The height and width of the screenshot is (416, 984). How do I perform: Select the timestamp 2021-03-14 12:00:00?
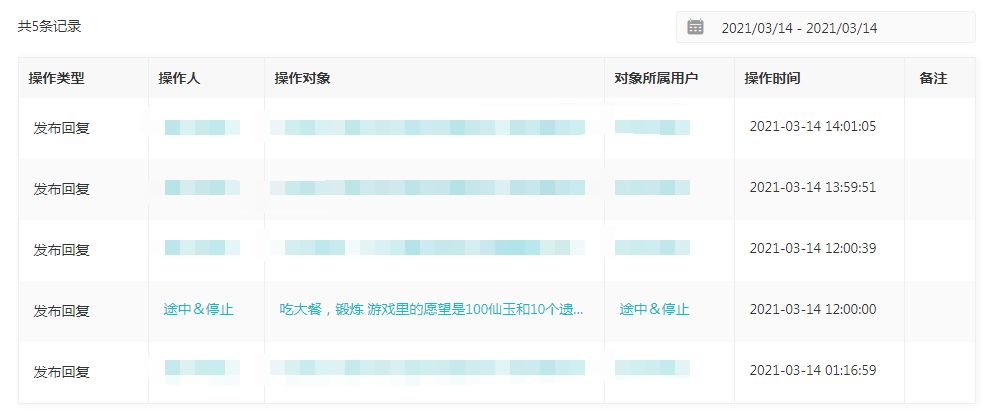click(x=813, y=309)
